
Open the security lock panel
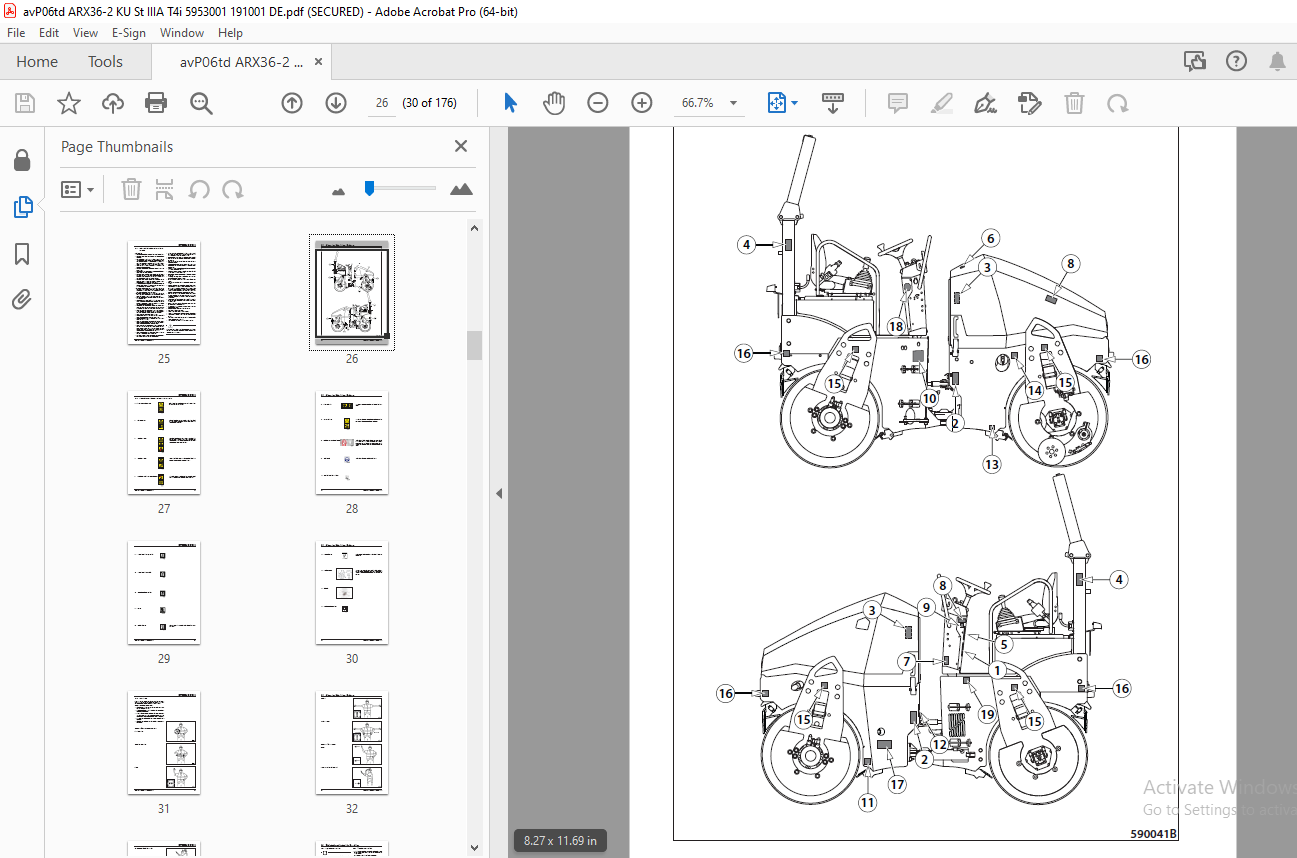coord(22,160)
